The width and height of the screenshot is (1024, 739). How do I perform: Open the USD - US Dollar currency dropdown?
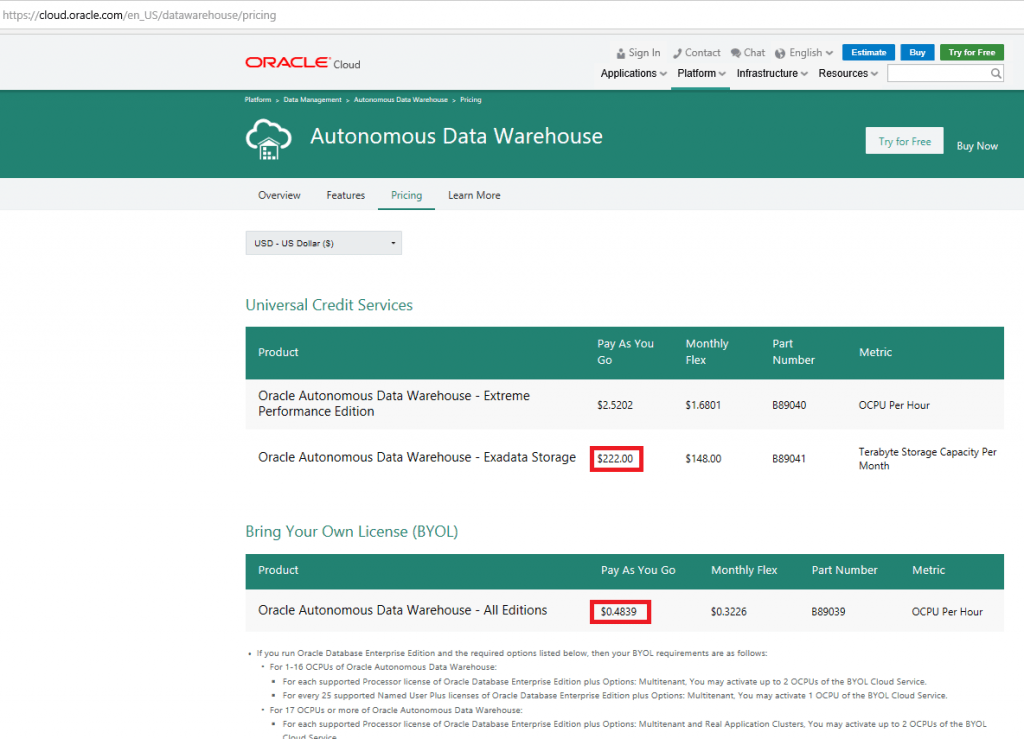click(x=323, y=243)
